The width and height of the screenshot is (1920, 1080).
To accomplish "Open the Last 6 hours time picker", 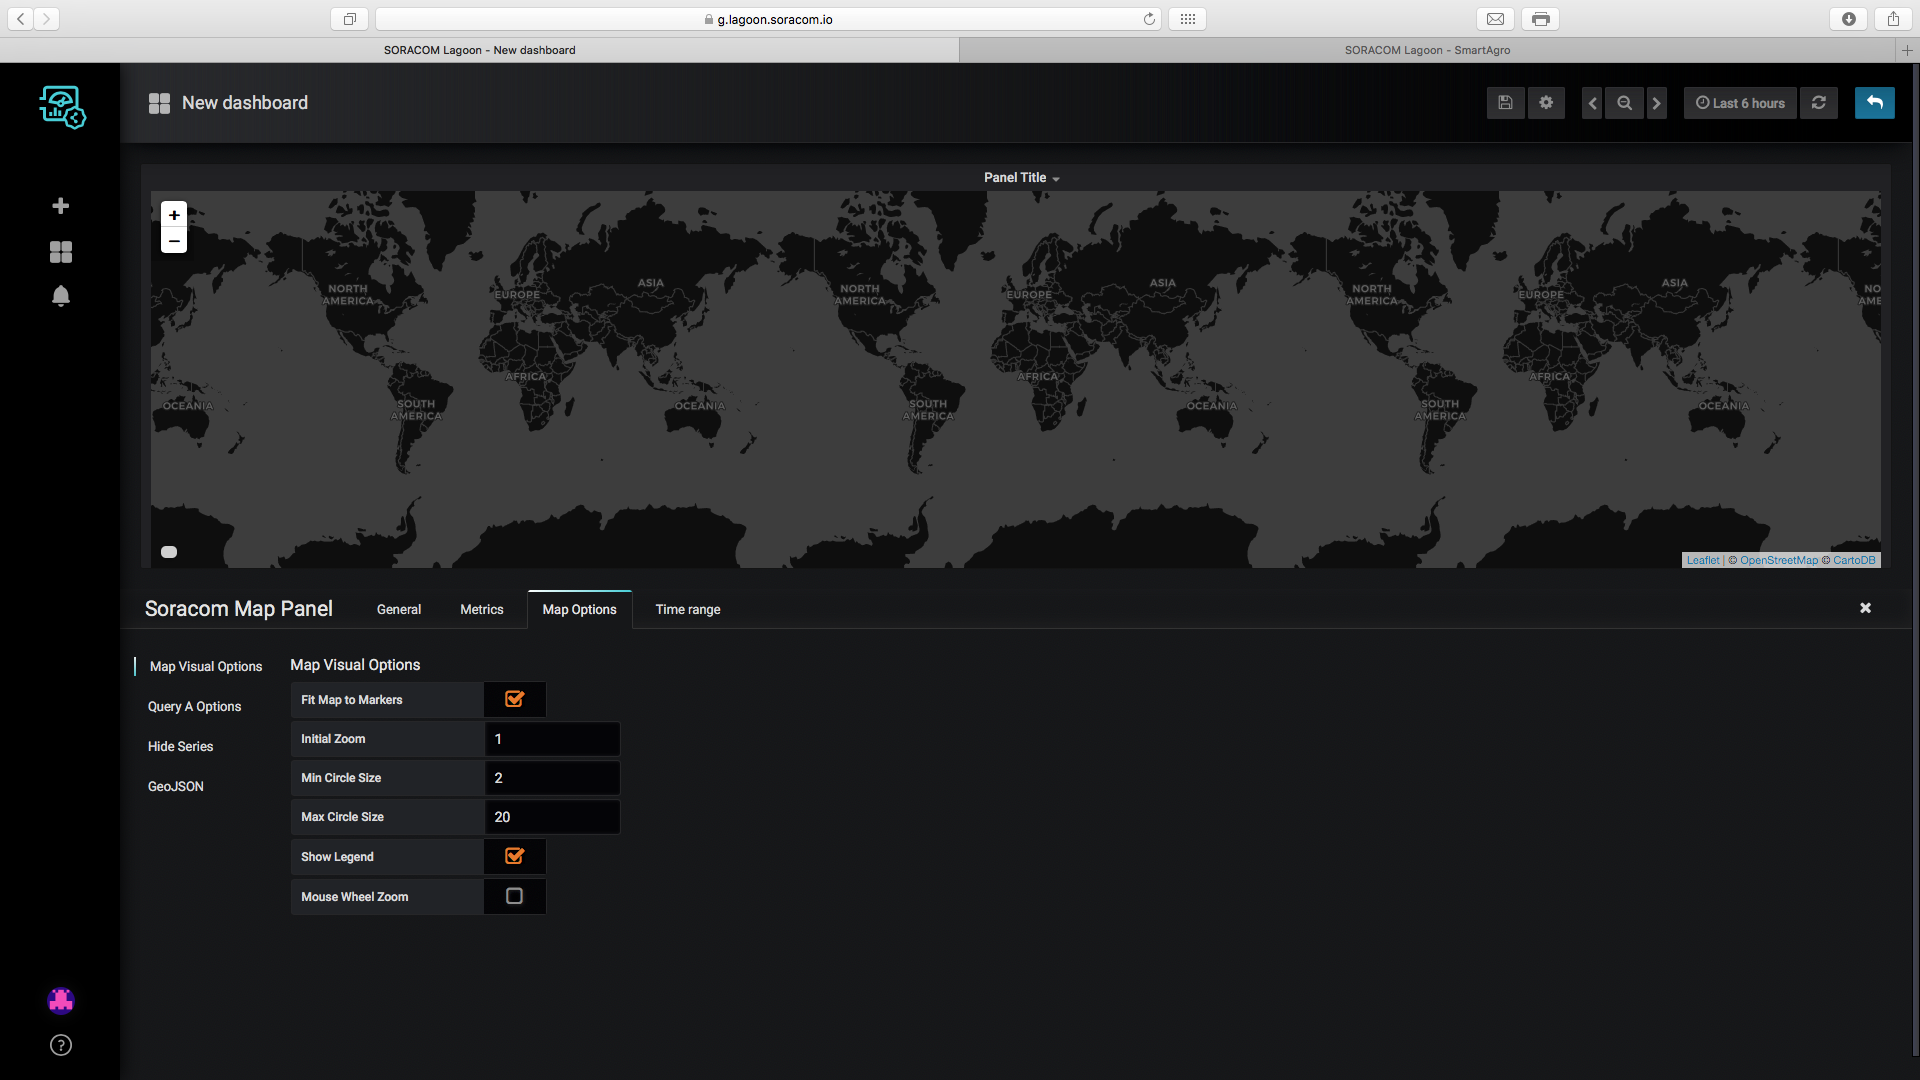I will coord(1740,103).
